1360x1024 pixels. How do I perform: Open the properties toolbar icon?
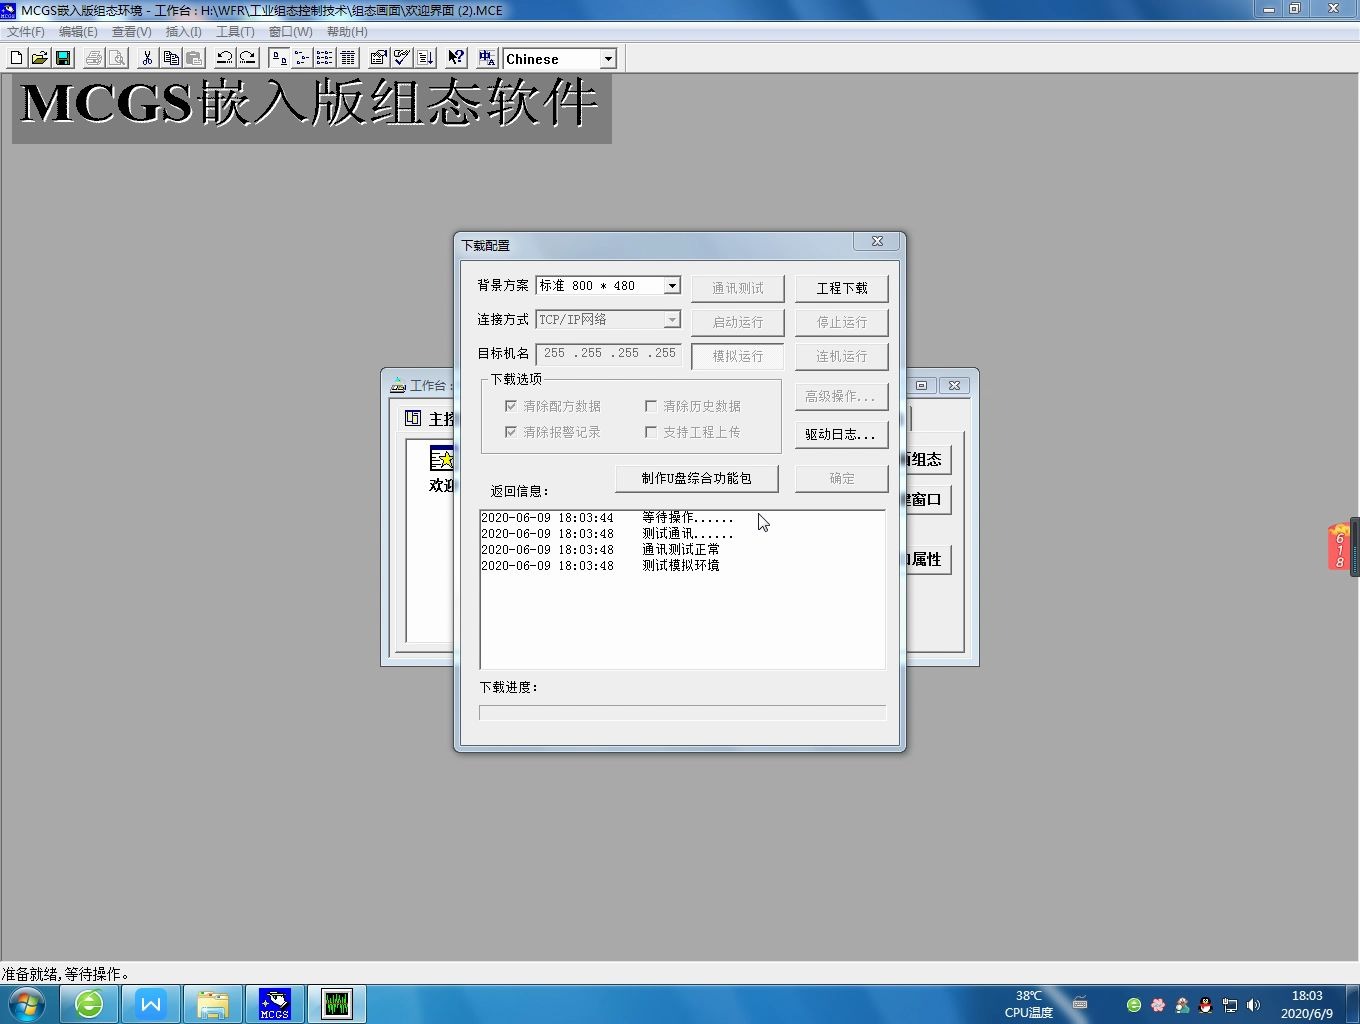tap(379, 58)
